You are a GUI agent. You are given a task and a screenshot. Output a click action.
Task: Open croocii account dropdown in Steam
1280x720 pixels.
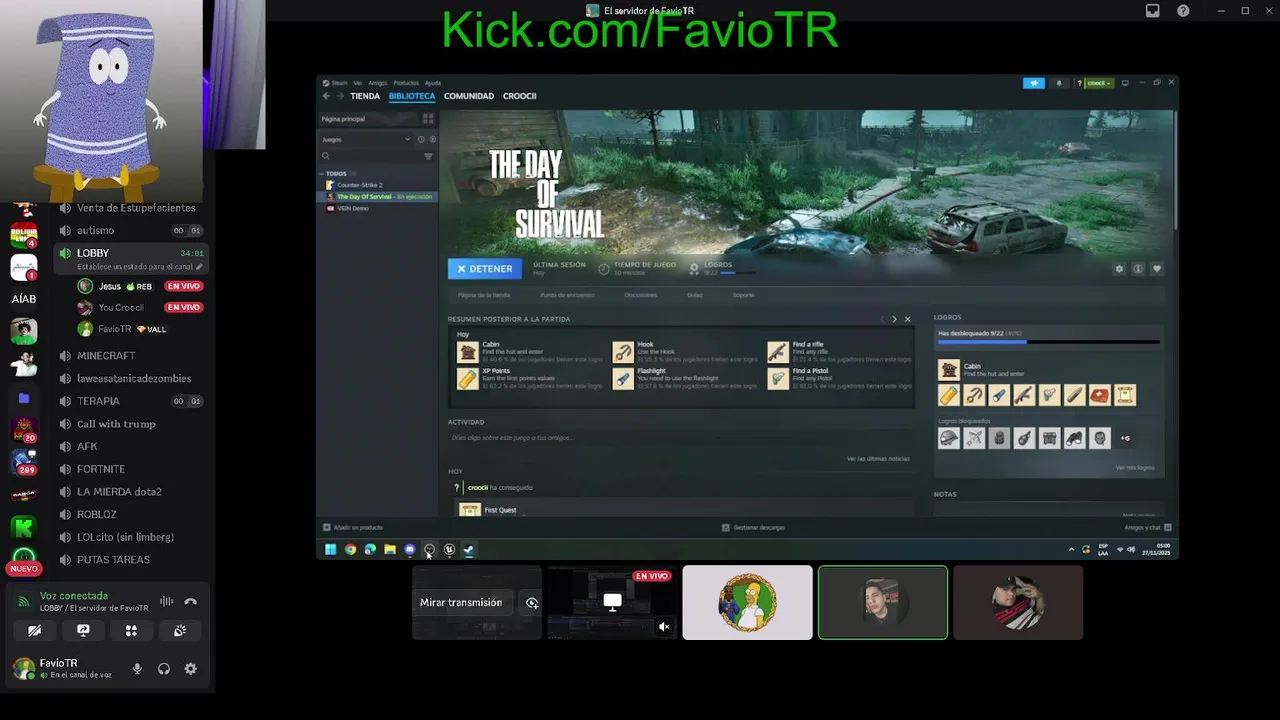coord(1099,83)
